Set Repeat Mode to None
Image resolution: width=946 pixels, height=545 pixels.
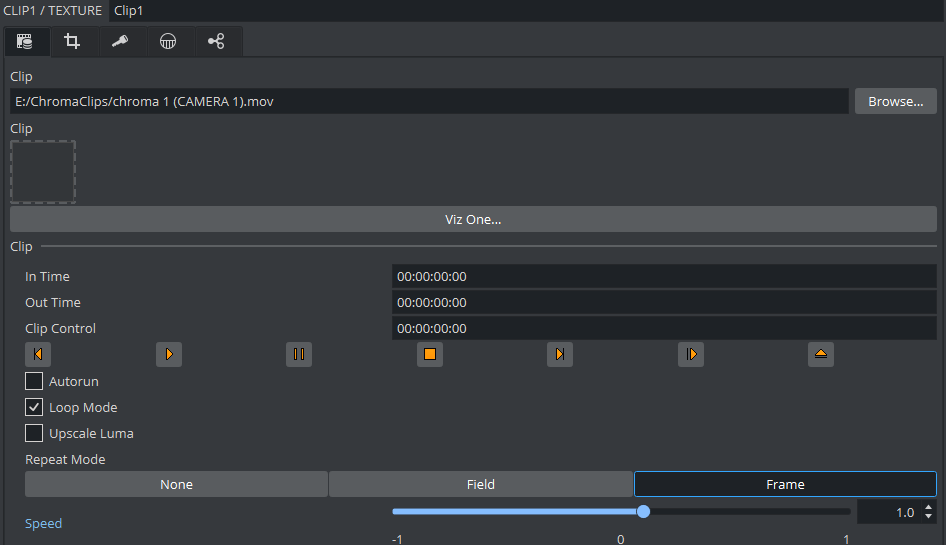(x=176, y=484)
